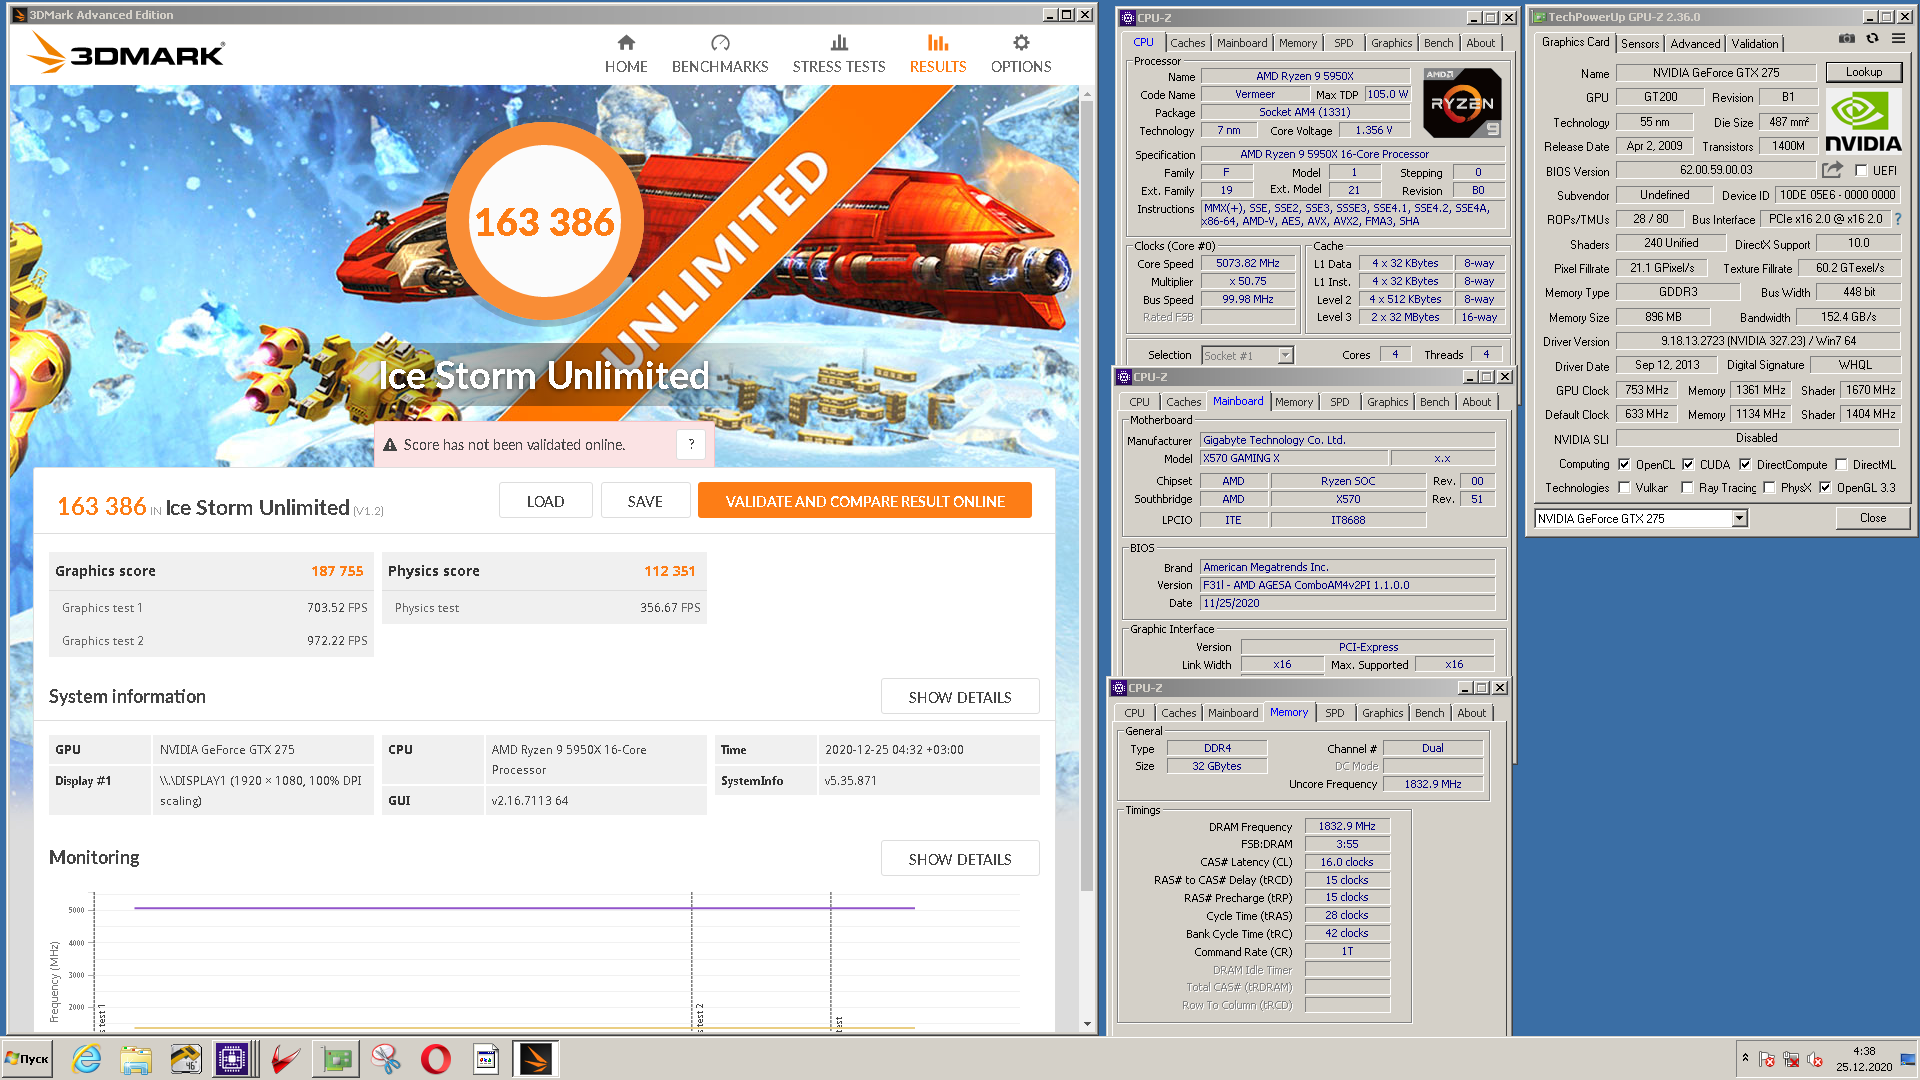1920x1080 pixels.
Task: Open red checkmark app in taskbar
Action: pyautogui.click(x=286, y=1059)
